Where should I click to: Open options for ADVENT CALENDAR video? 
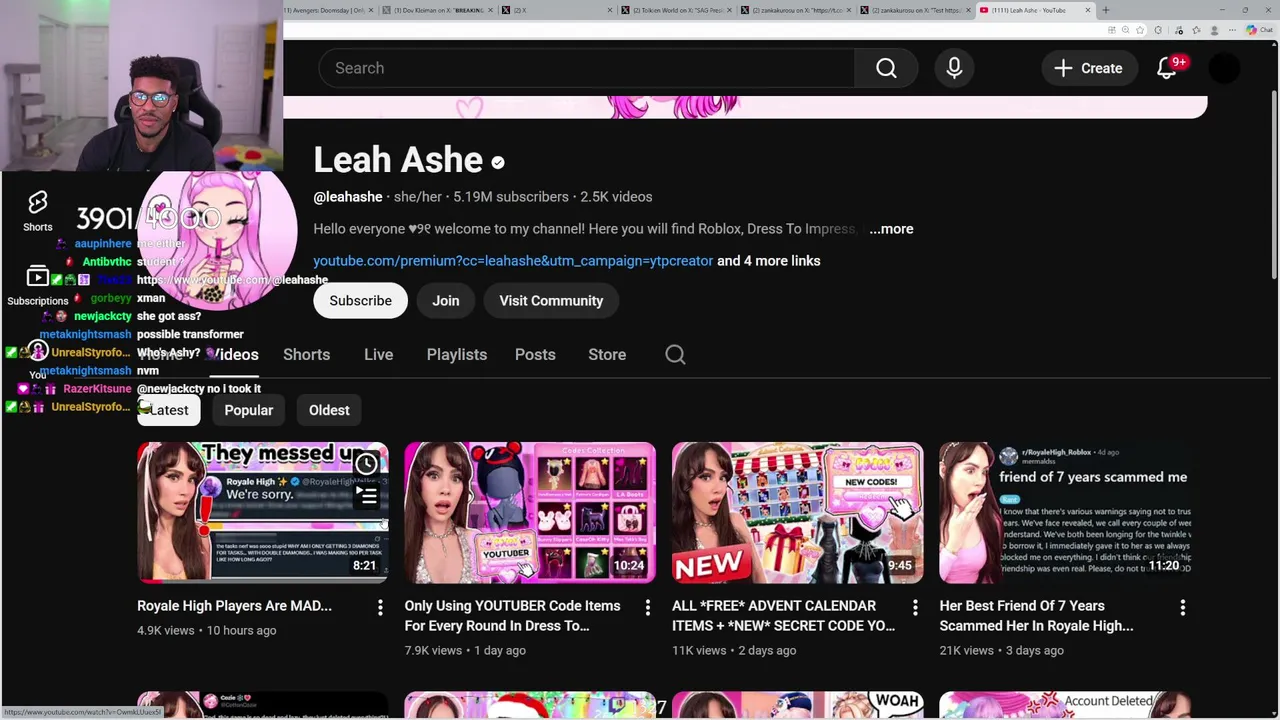pos(915,607)
